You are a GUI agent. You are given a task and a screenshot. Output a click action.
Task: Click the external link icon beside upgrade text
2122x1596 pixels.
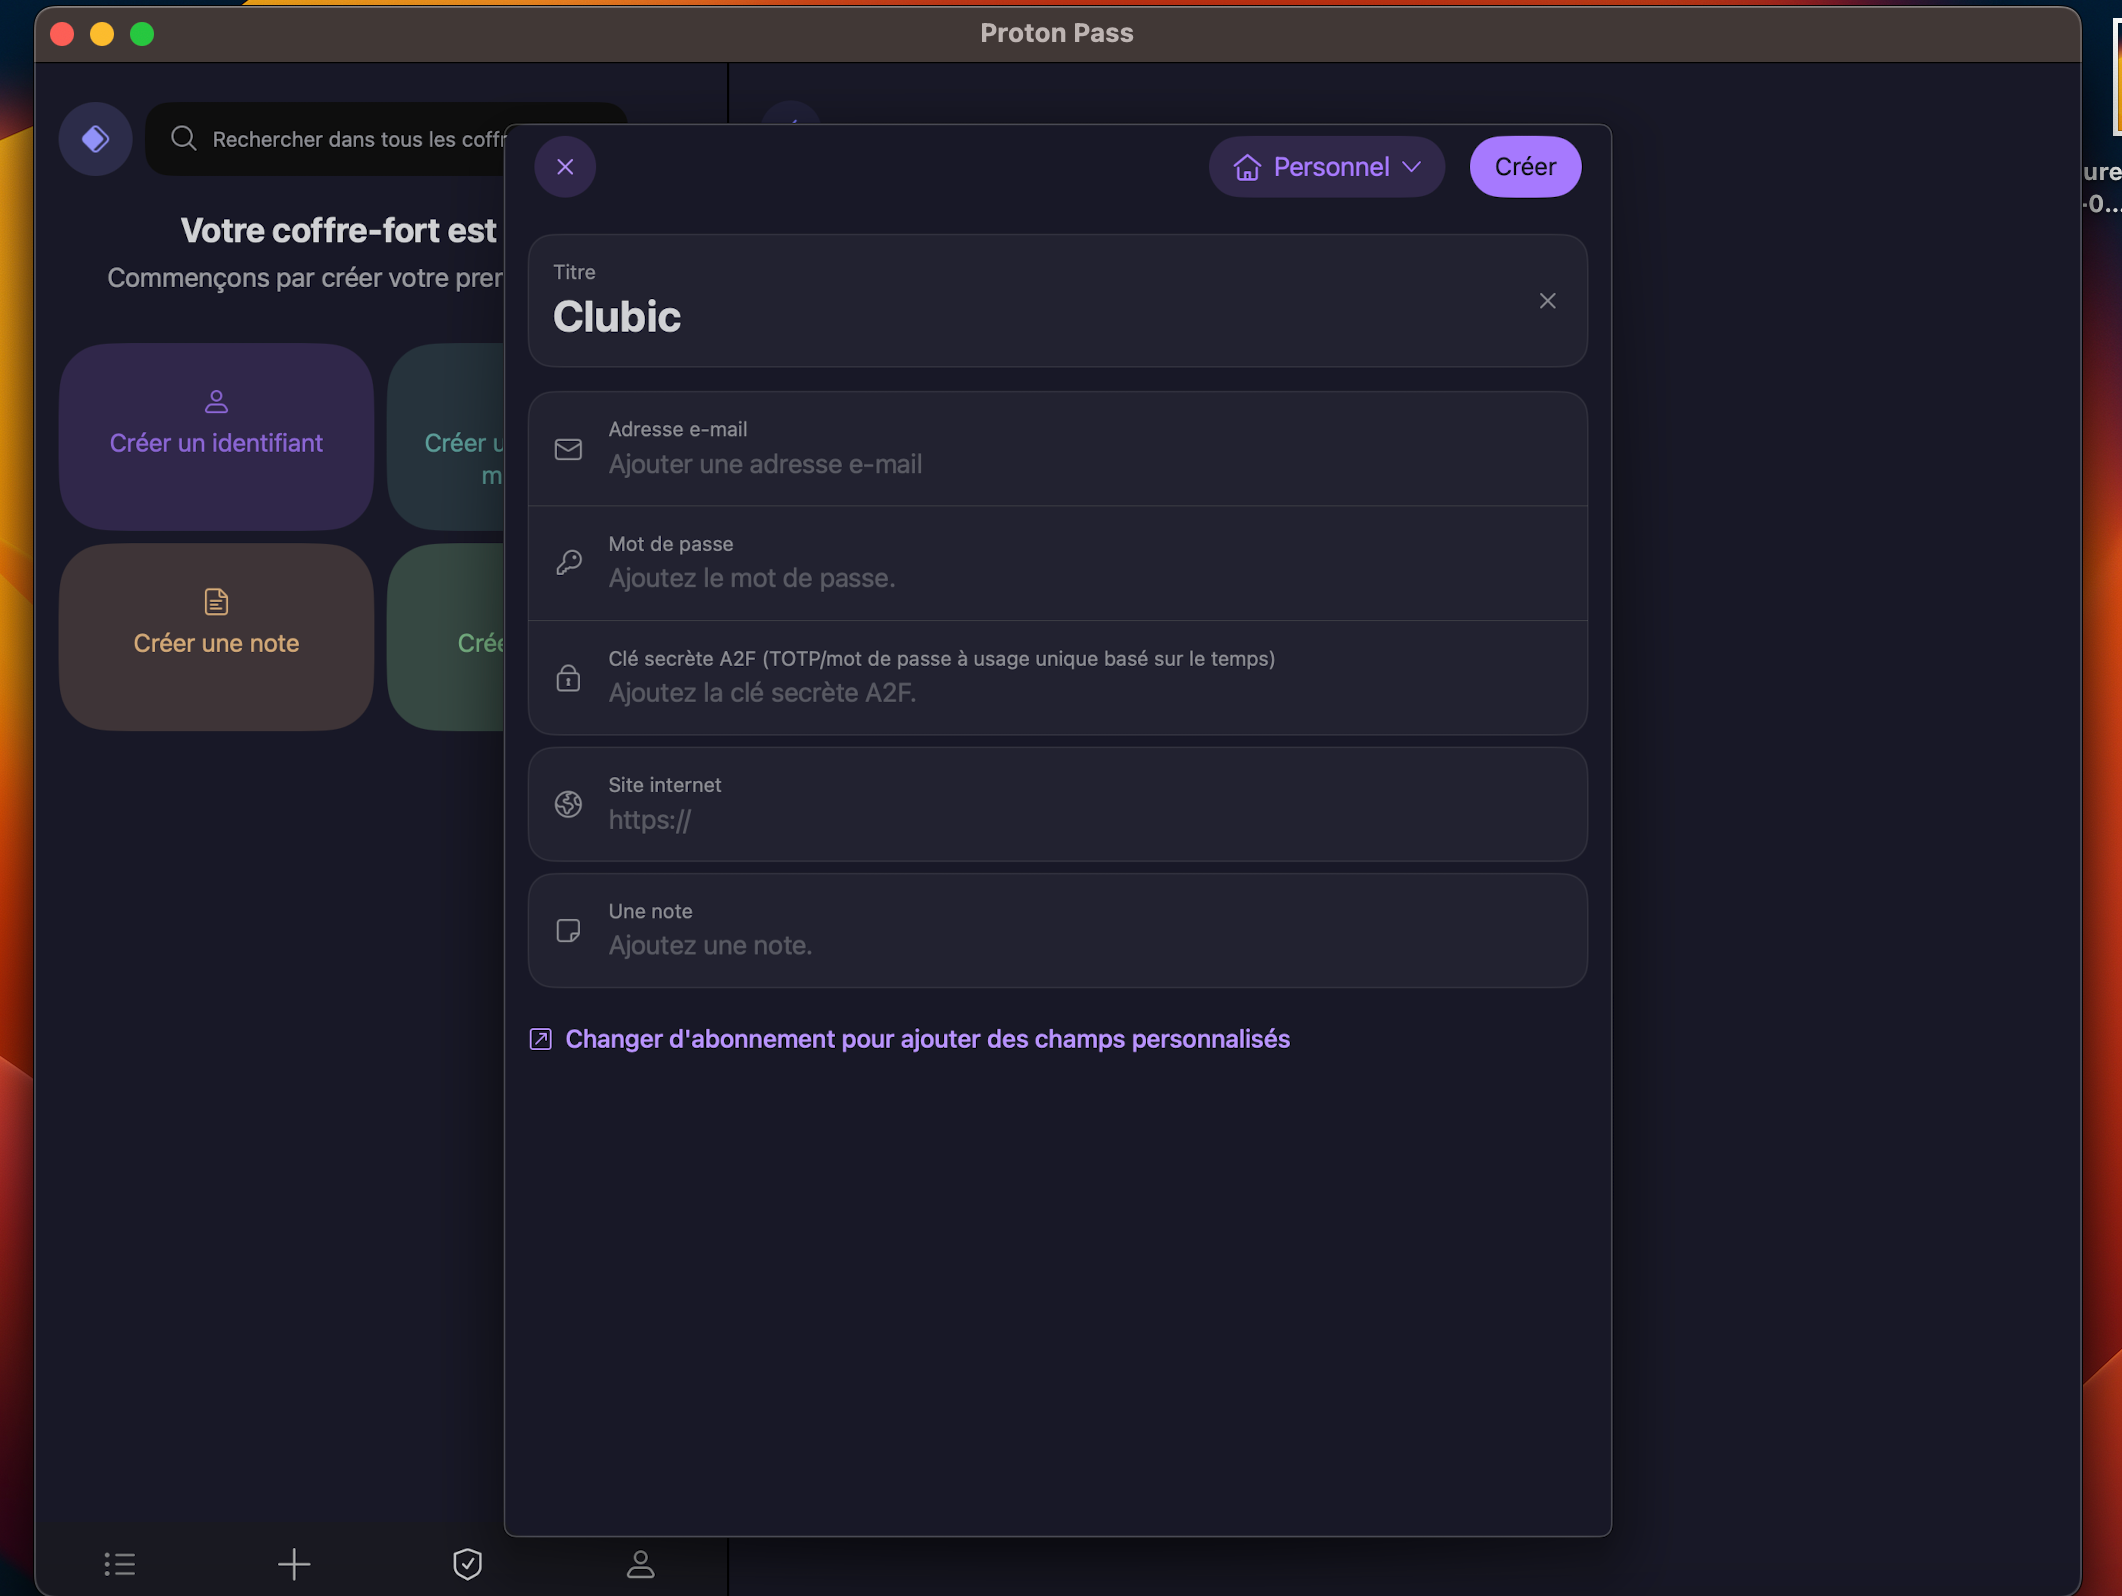click(x=540, y=1039)
